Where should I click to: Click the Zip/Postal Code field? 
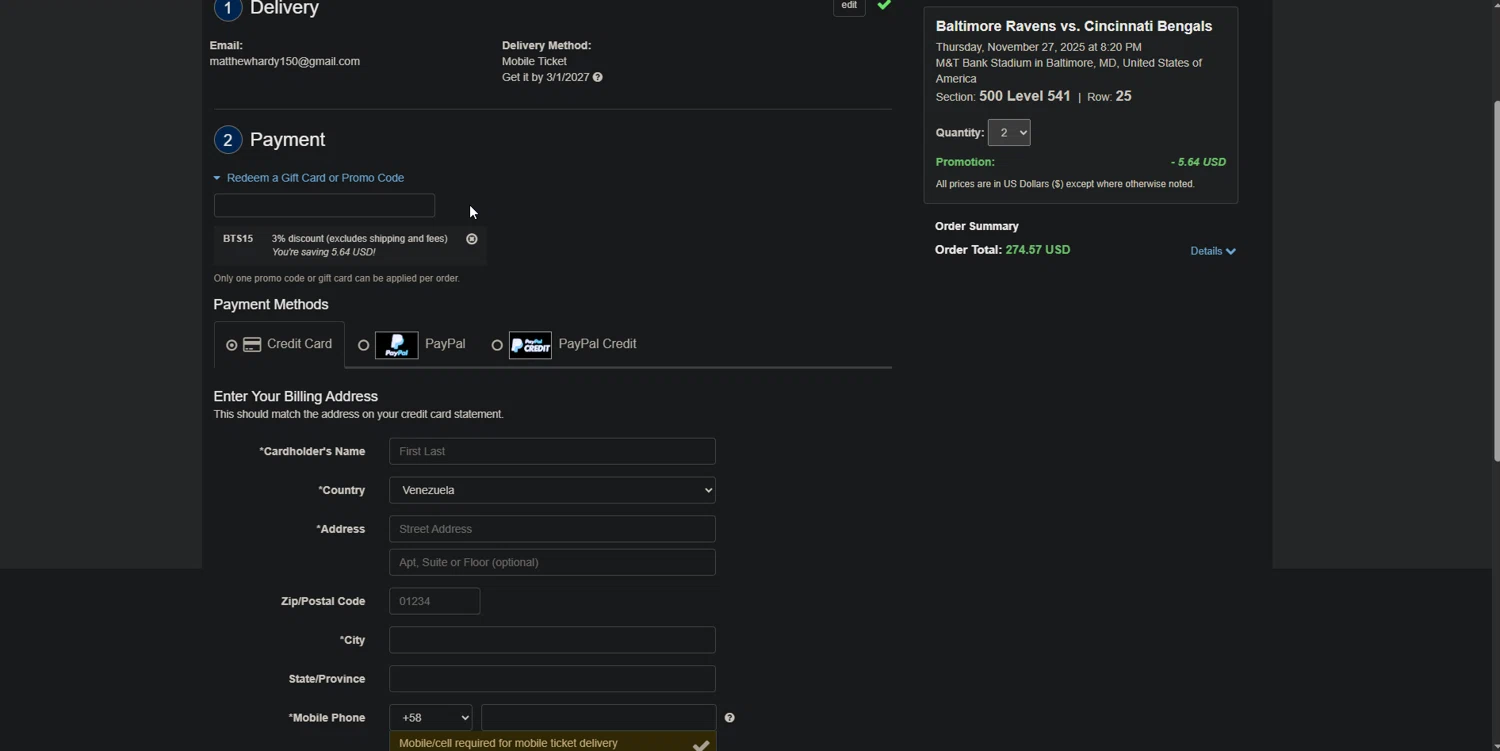pos(435,601)
